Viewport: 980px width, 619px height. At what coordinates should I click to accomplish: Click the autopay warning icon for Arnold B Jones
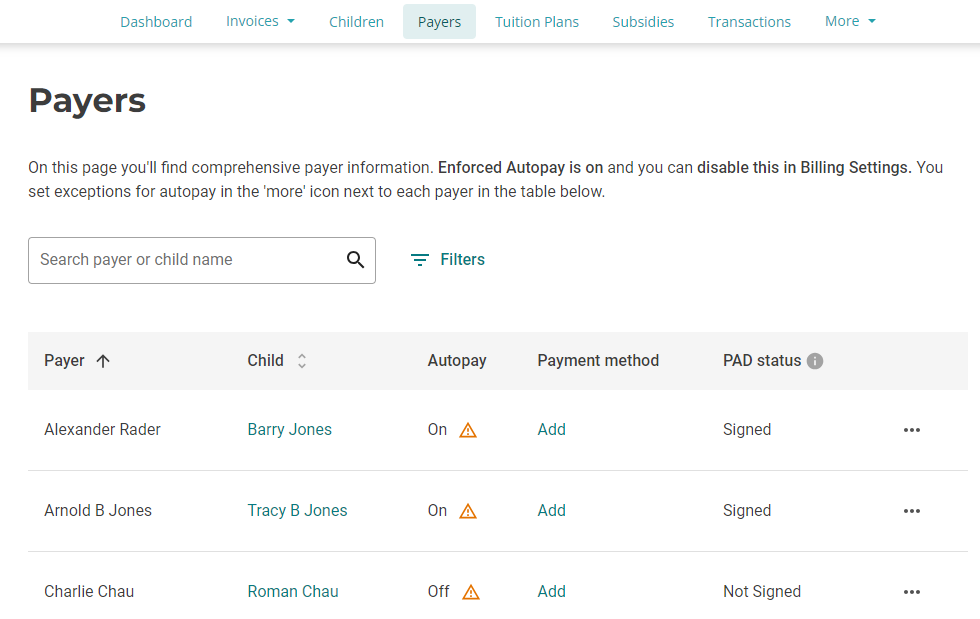(x=467, y=511)
